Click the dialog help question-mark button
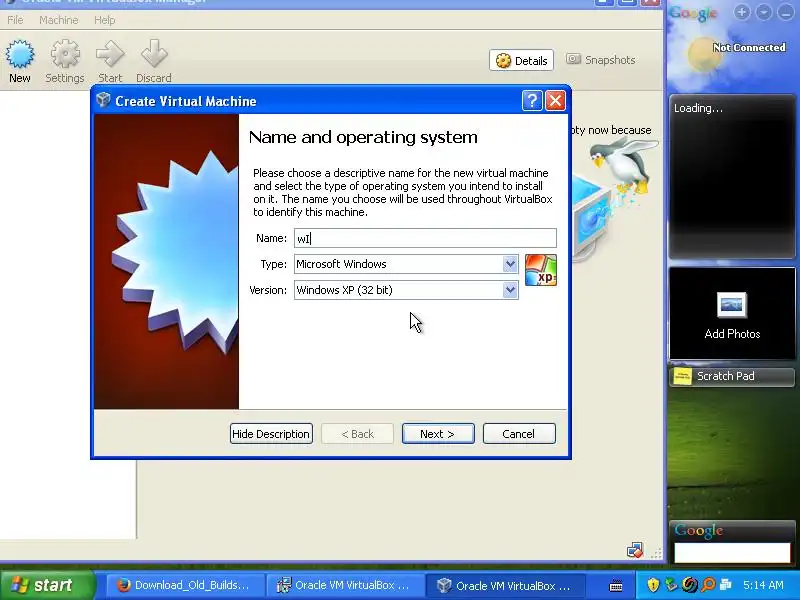The height and width of the screenshot is (600, 800). (532, 101)
